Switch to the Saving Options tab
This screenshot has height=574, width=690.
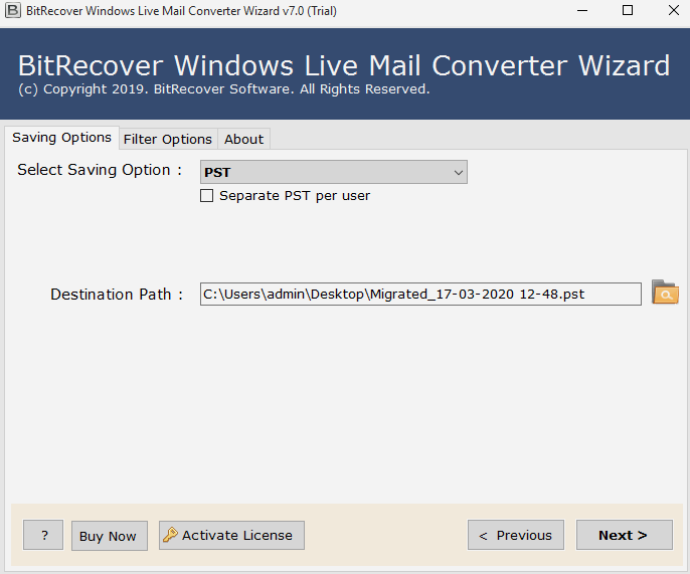[62, 138]
